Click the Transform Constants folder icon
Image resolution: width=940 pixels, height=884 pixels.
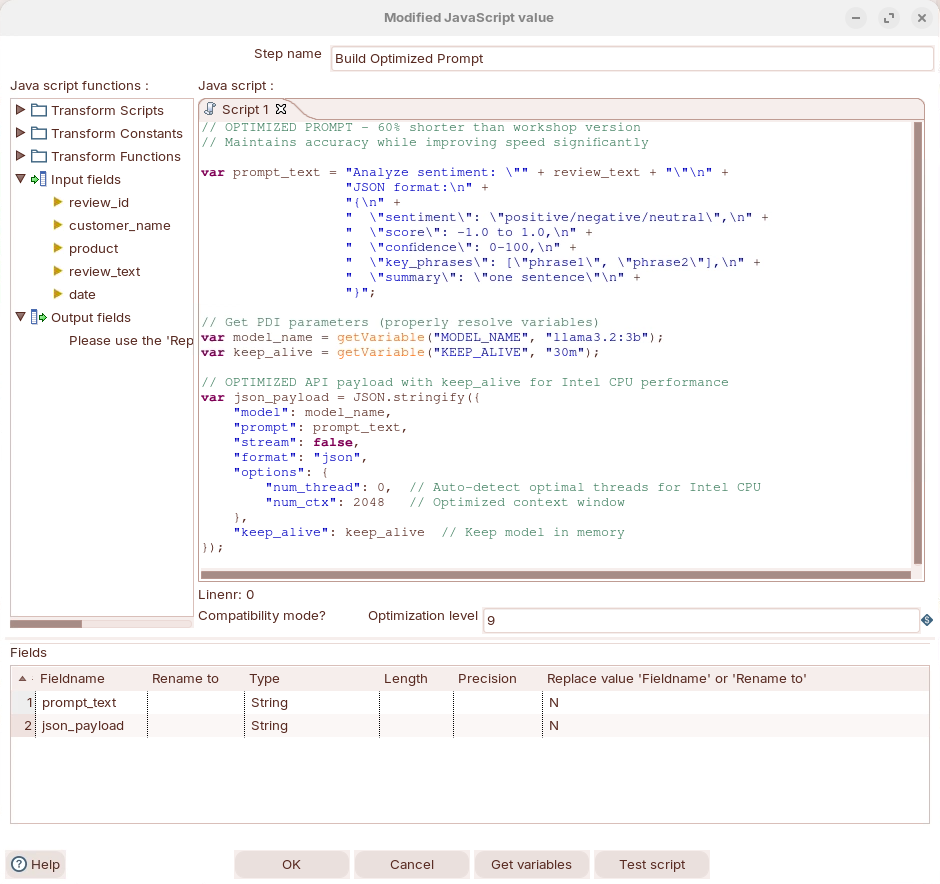(x=39, y=133)
